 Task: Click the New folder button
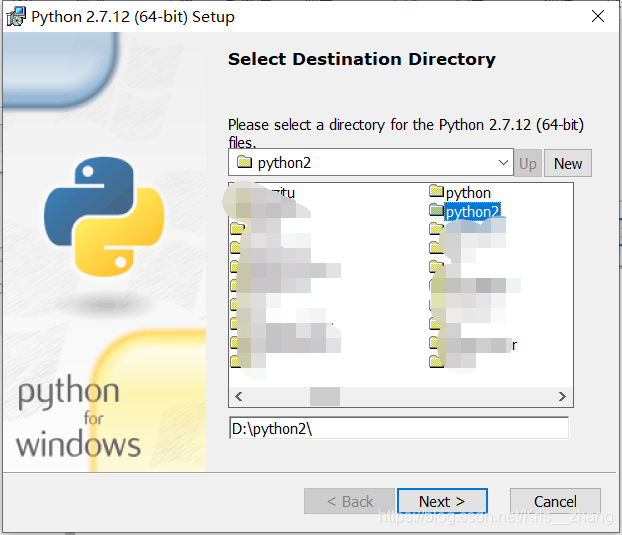click(x=568, y=163)
